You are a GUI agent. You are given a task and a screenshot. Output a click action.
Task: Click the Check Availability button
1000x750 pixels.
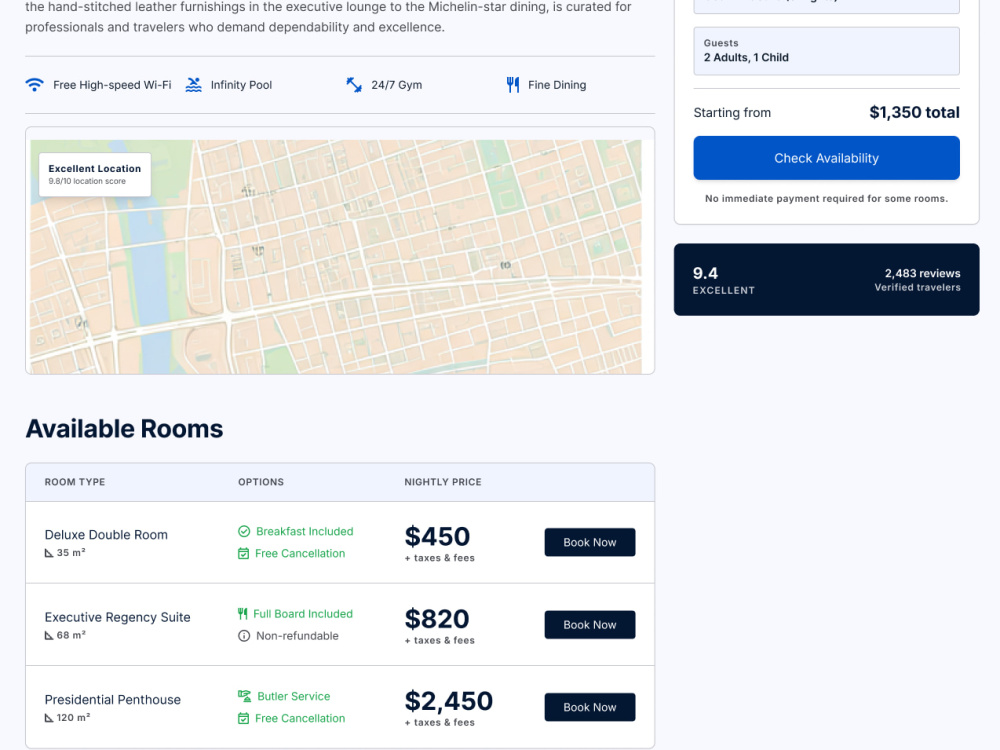coord(826,158)
